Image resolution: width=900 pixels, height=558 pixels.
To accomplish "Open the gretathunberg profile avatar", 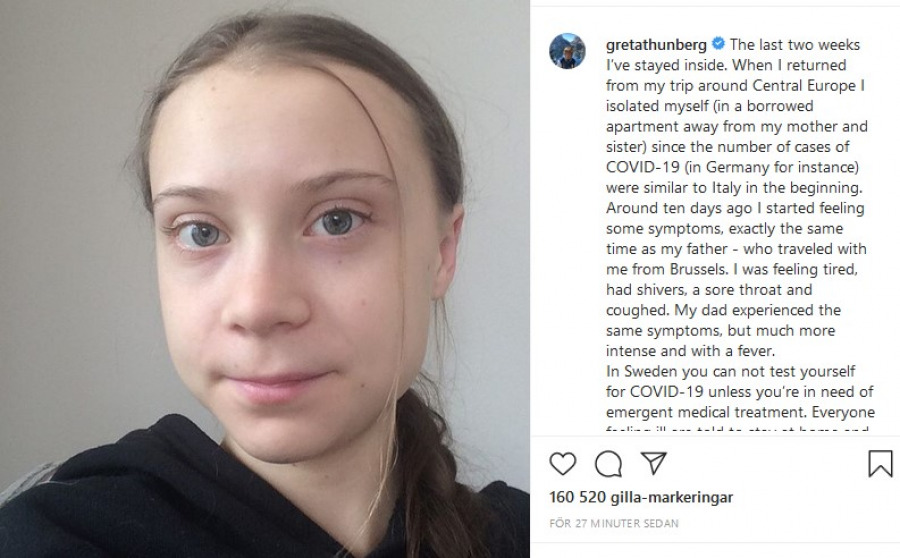I will (x=567, y=51).
